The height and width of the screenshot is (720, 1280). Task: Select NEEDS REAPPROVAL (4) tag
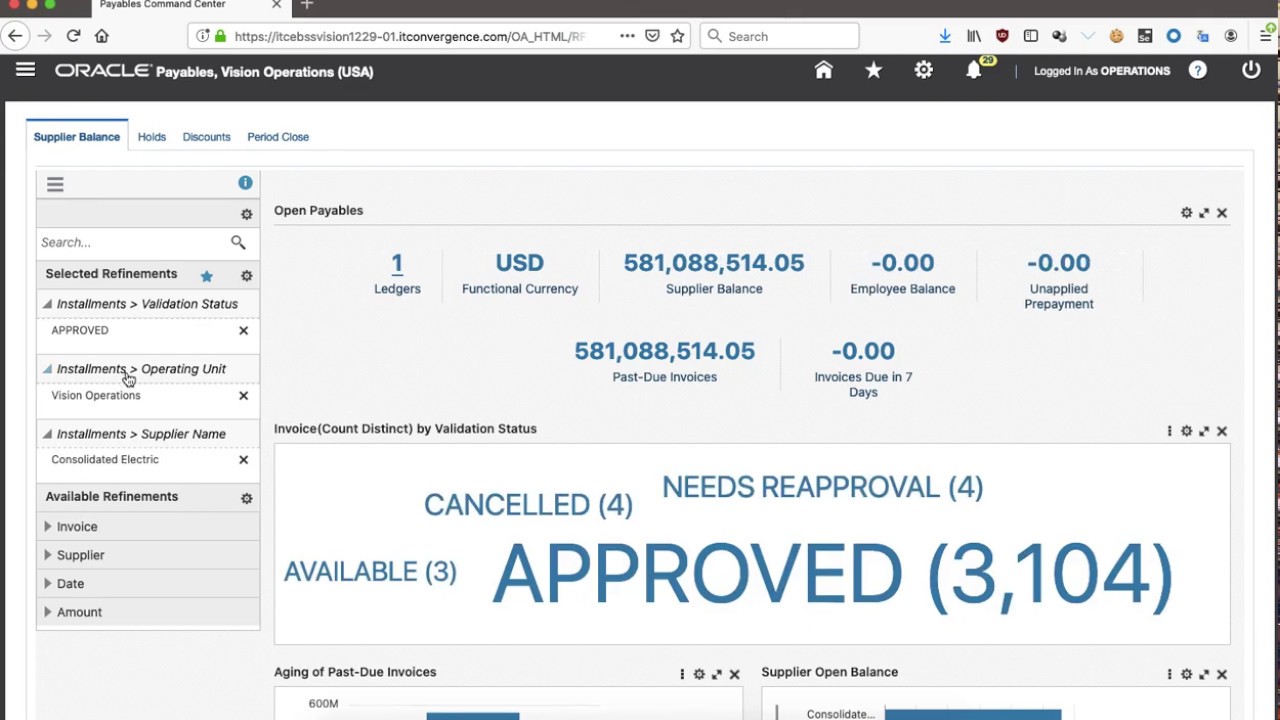click(823, 487)
